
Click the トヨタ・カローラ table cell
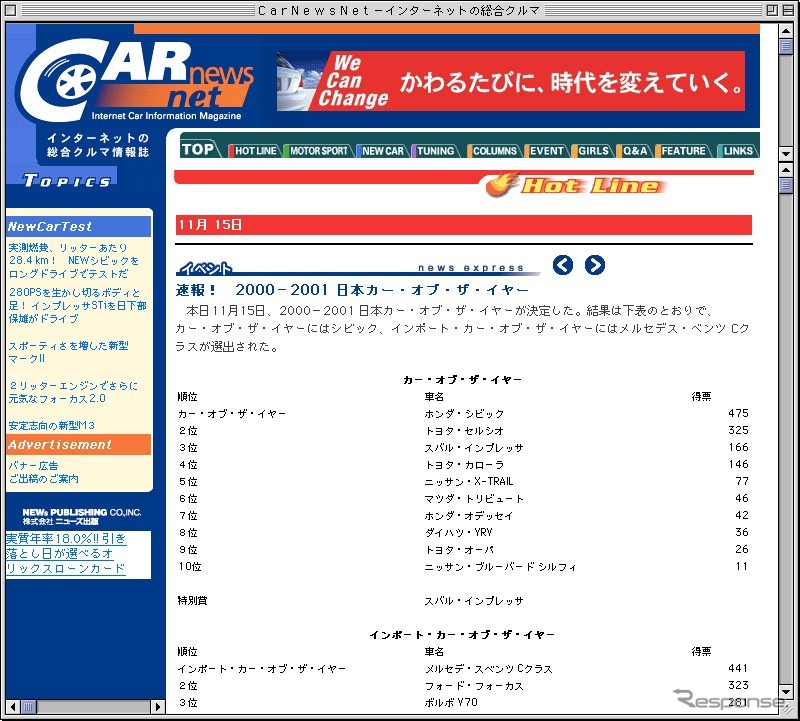coord(464,465)
